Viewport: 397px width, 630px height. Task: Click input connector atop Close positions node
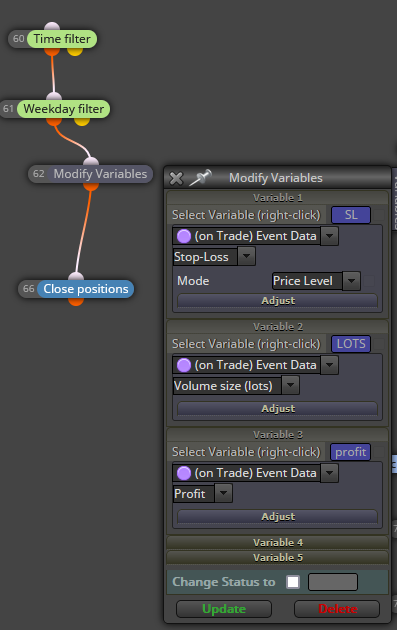(x=76, y=276)
